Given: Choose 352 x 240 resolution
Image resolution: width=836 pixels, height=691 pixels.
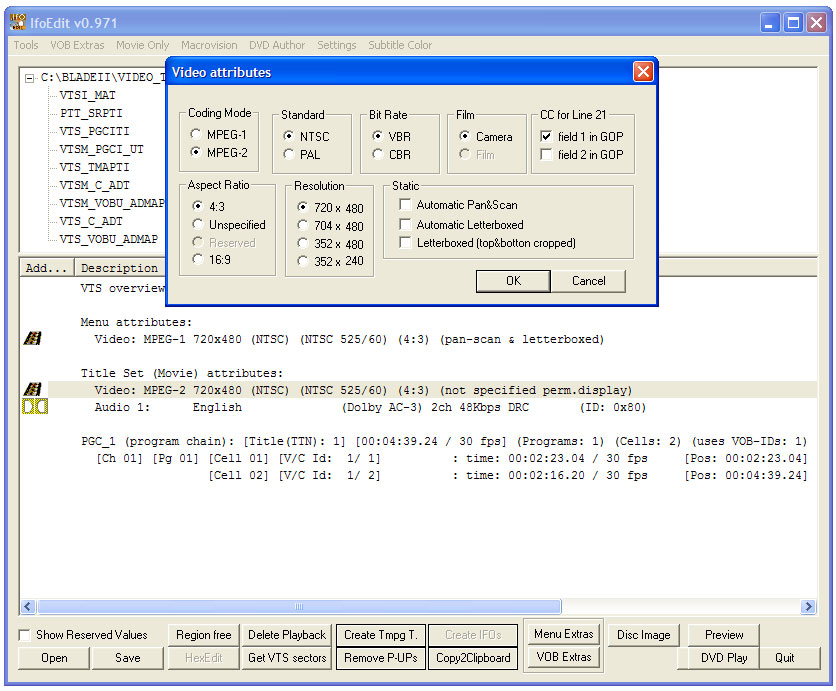Looking at the screenshot, I should (303, 261).
